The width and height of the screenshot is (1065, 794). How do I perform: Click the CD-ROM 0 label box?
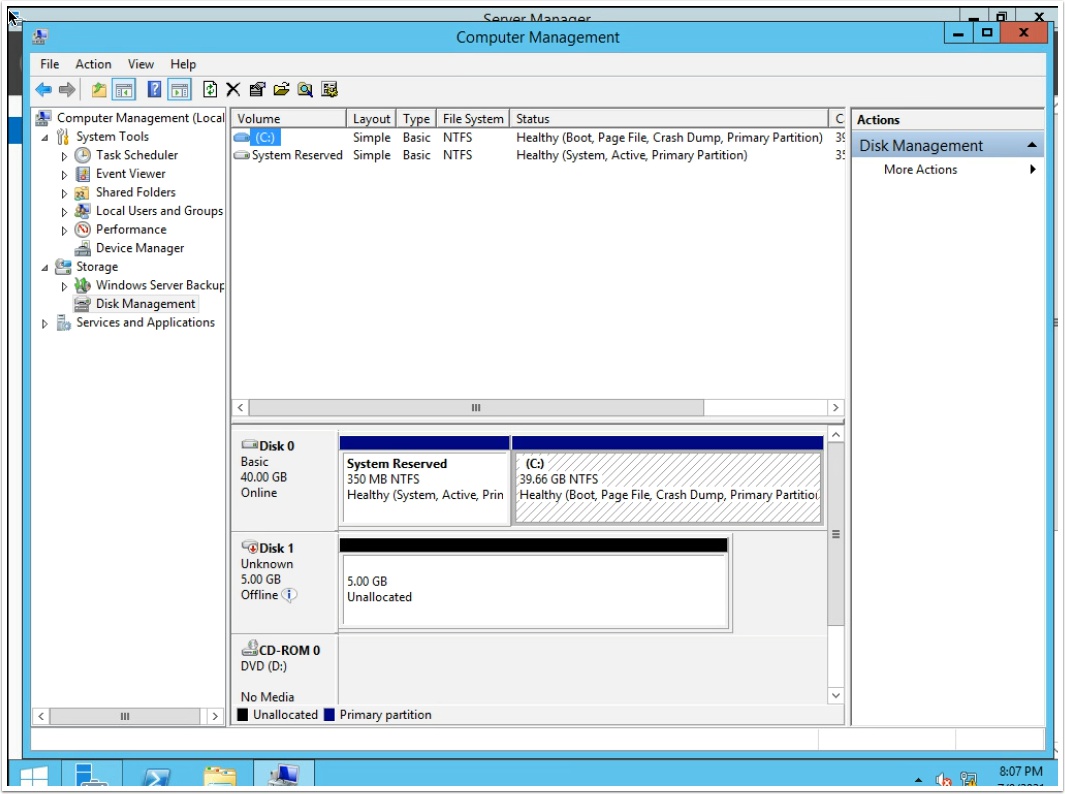[x=285, y=670]
